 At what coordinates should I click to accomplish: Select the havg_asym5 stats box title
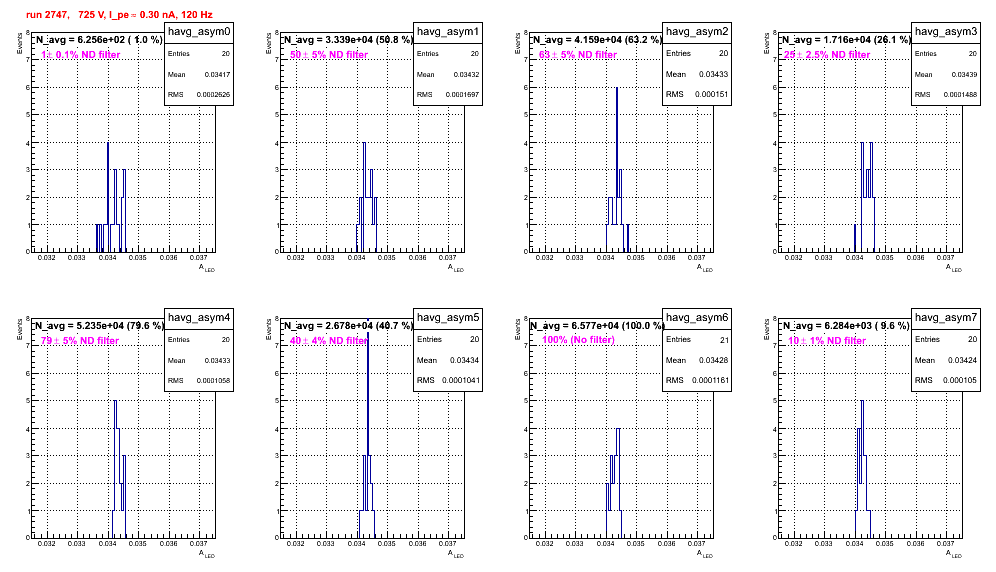[448, 318]
